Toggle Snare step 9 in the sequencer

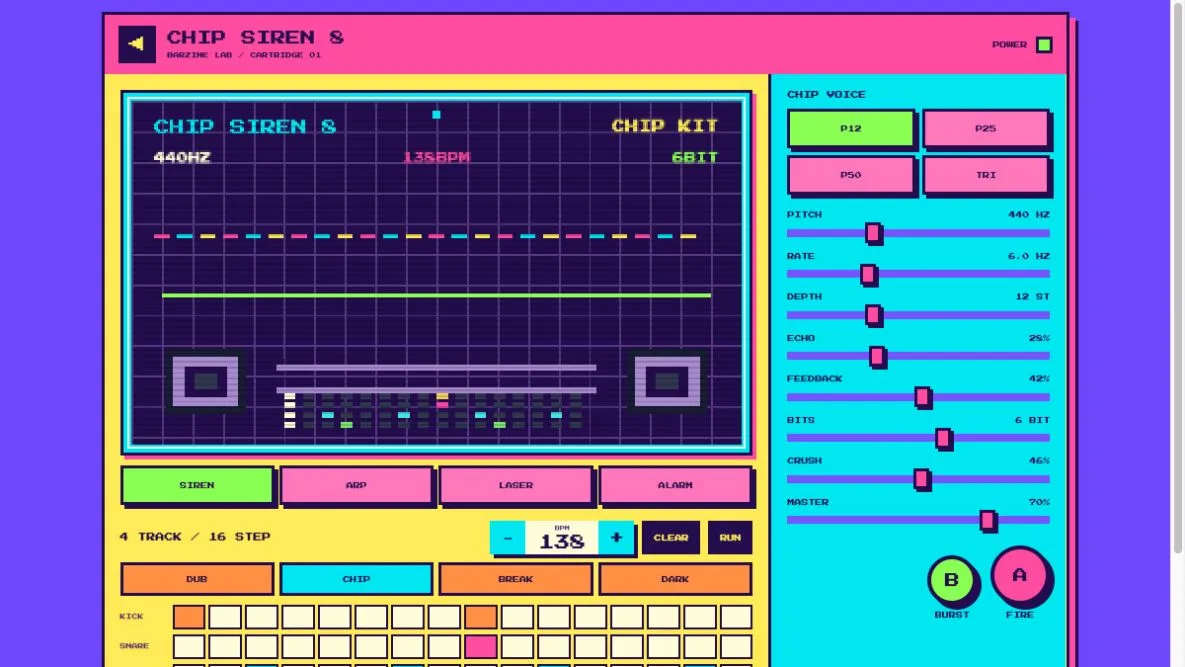click(x=481, y=647)
